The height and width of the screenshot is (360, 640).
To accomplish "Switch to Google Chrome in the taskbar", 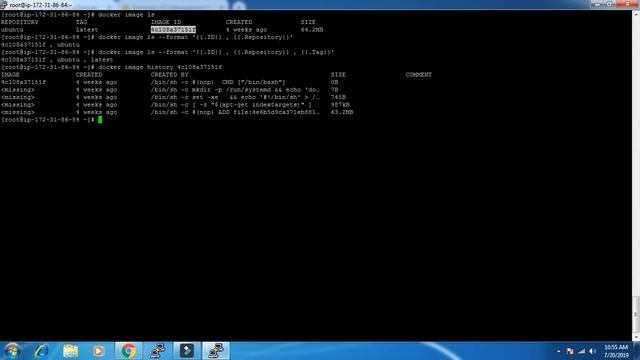I will click(x=129, y=351).
